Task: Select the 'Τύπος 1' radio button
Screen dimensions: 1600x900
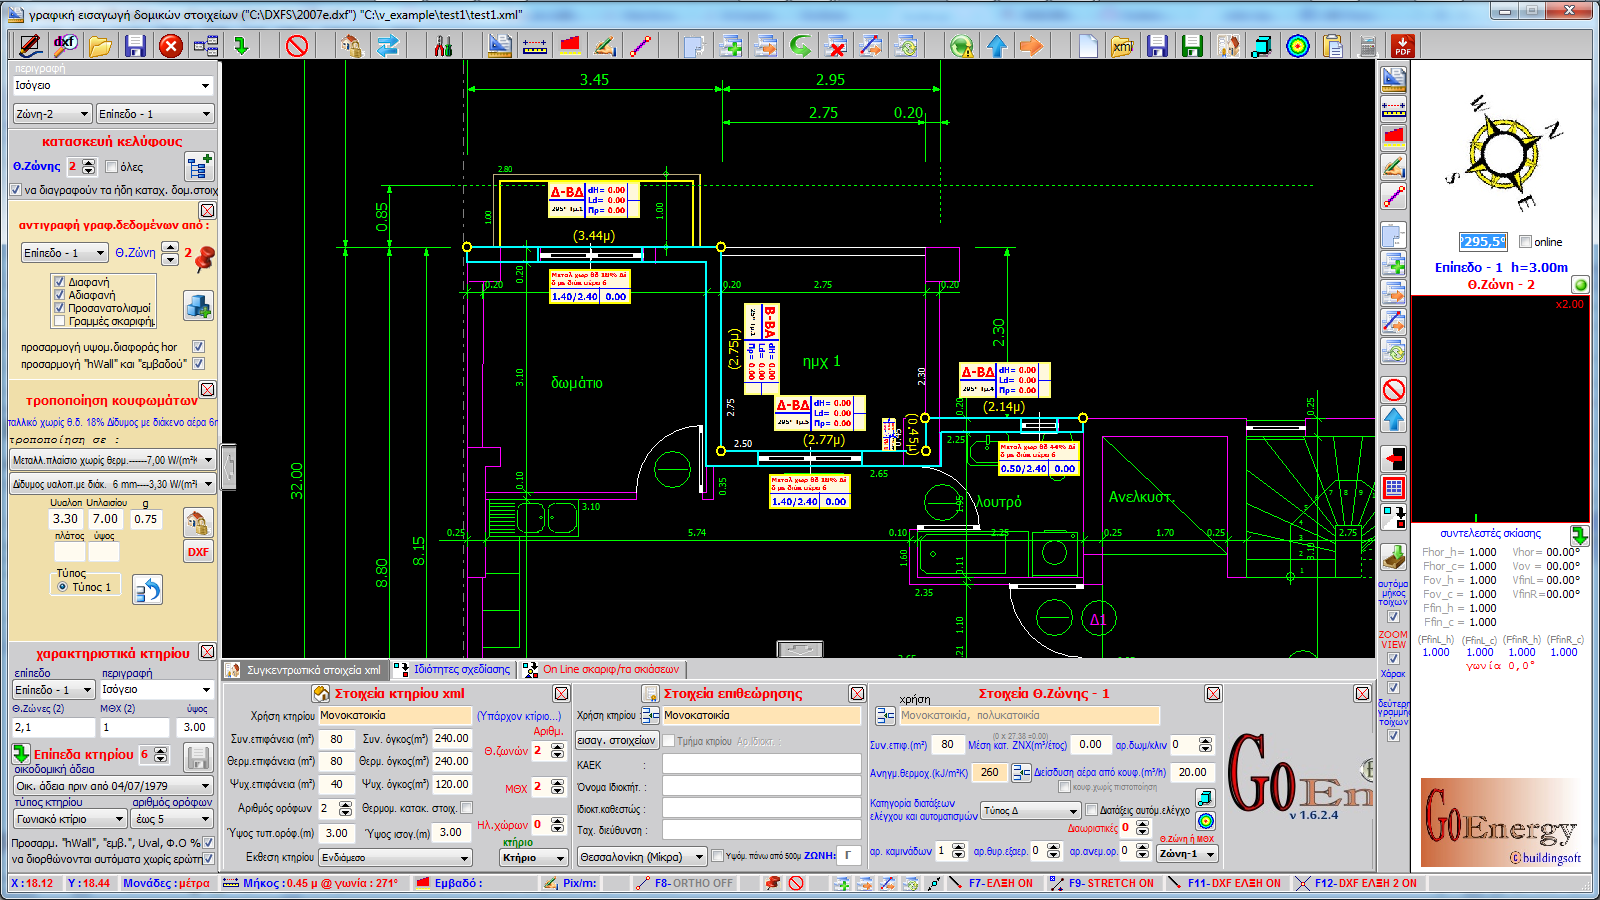Action: [x=63, y=587]
